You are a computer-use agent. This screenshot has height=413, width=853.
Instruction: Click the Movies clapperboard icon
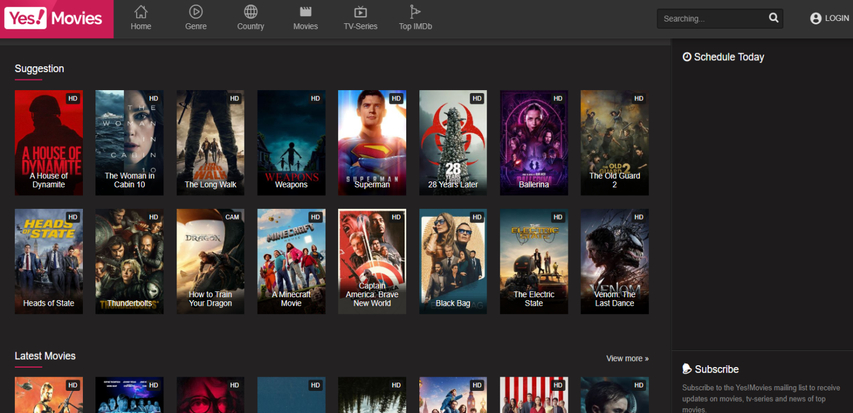click(306, 11)
